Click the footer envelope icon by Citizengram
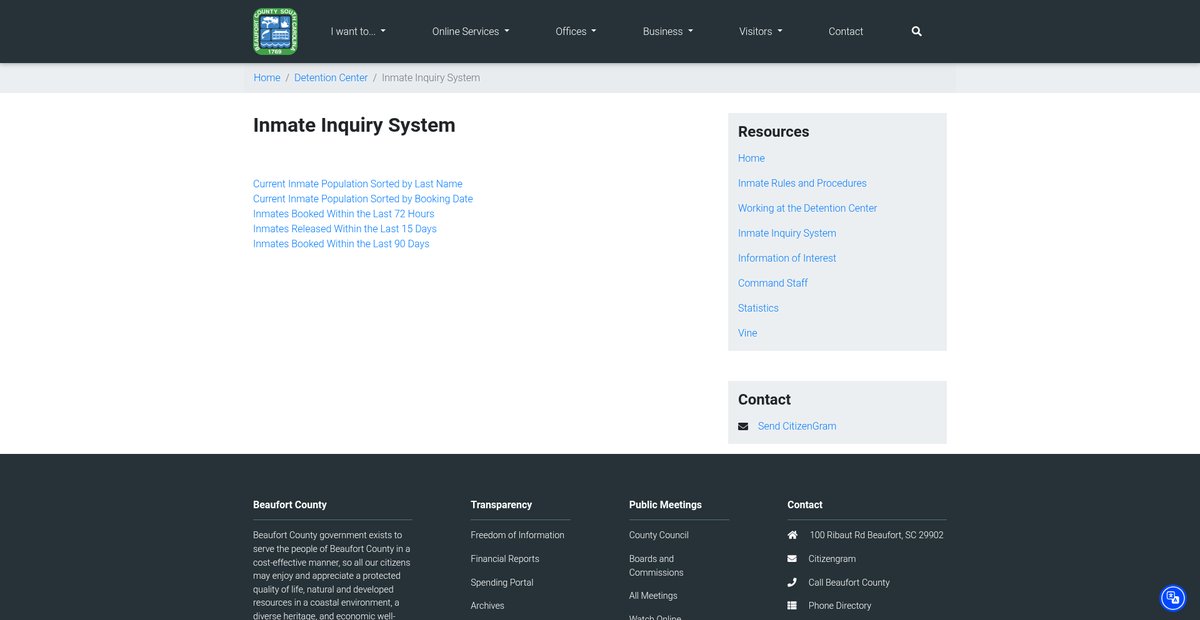1200x620 pixels. pyautogui.click(x=792, y=559)
